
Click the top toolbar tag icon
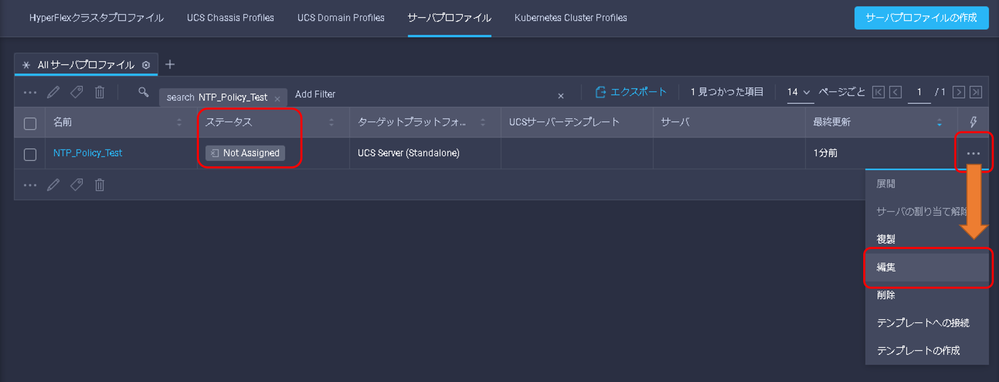tap(76, 92)
